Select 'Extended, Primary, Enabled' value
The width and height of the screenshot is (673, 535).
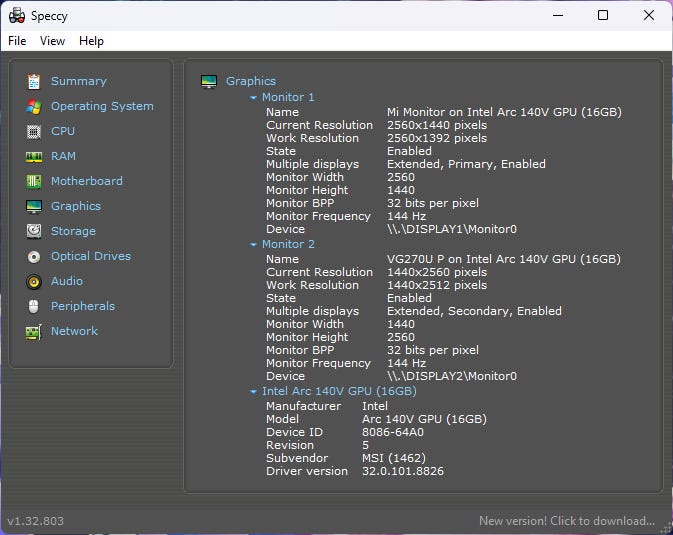(466, 164)
